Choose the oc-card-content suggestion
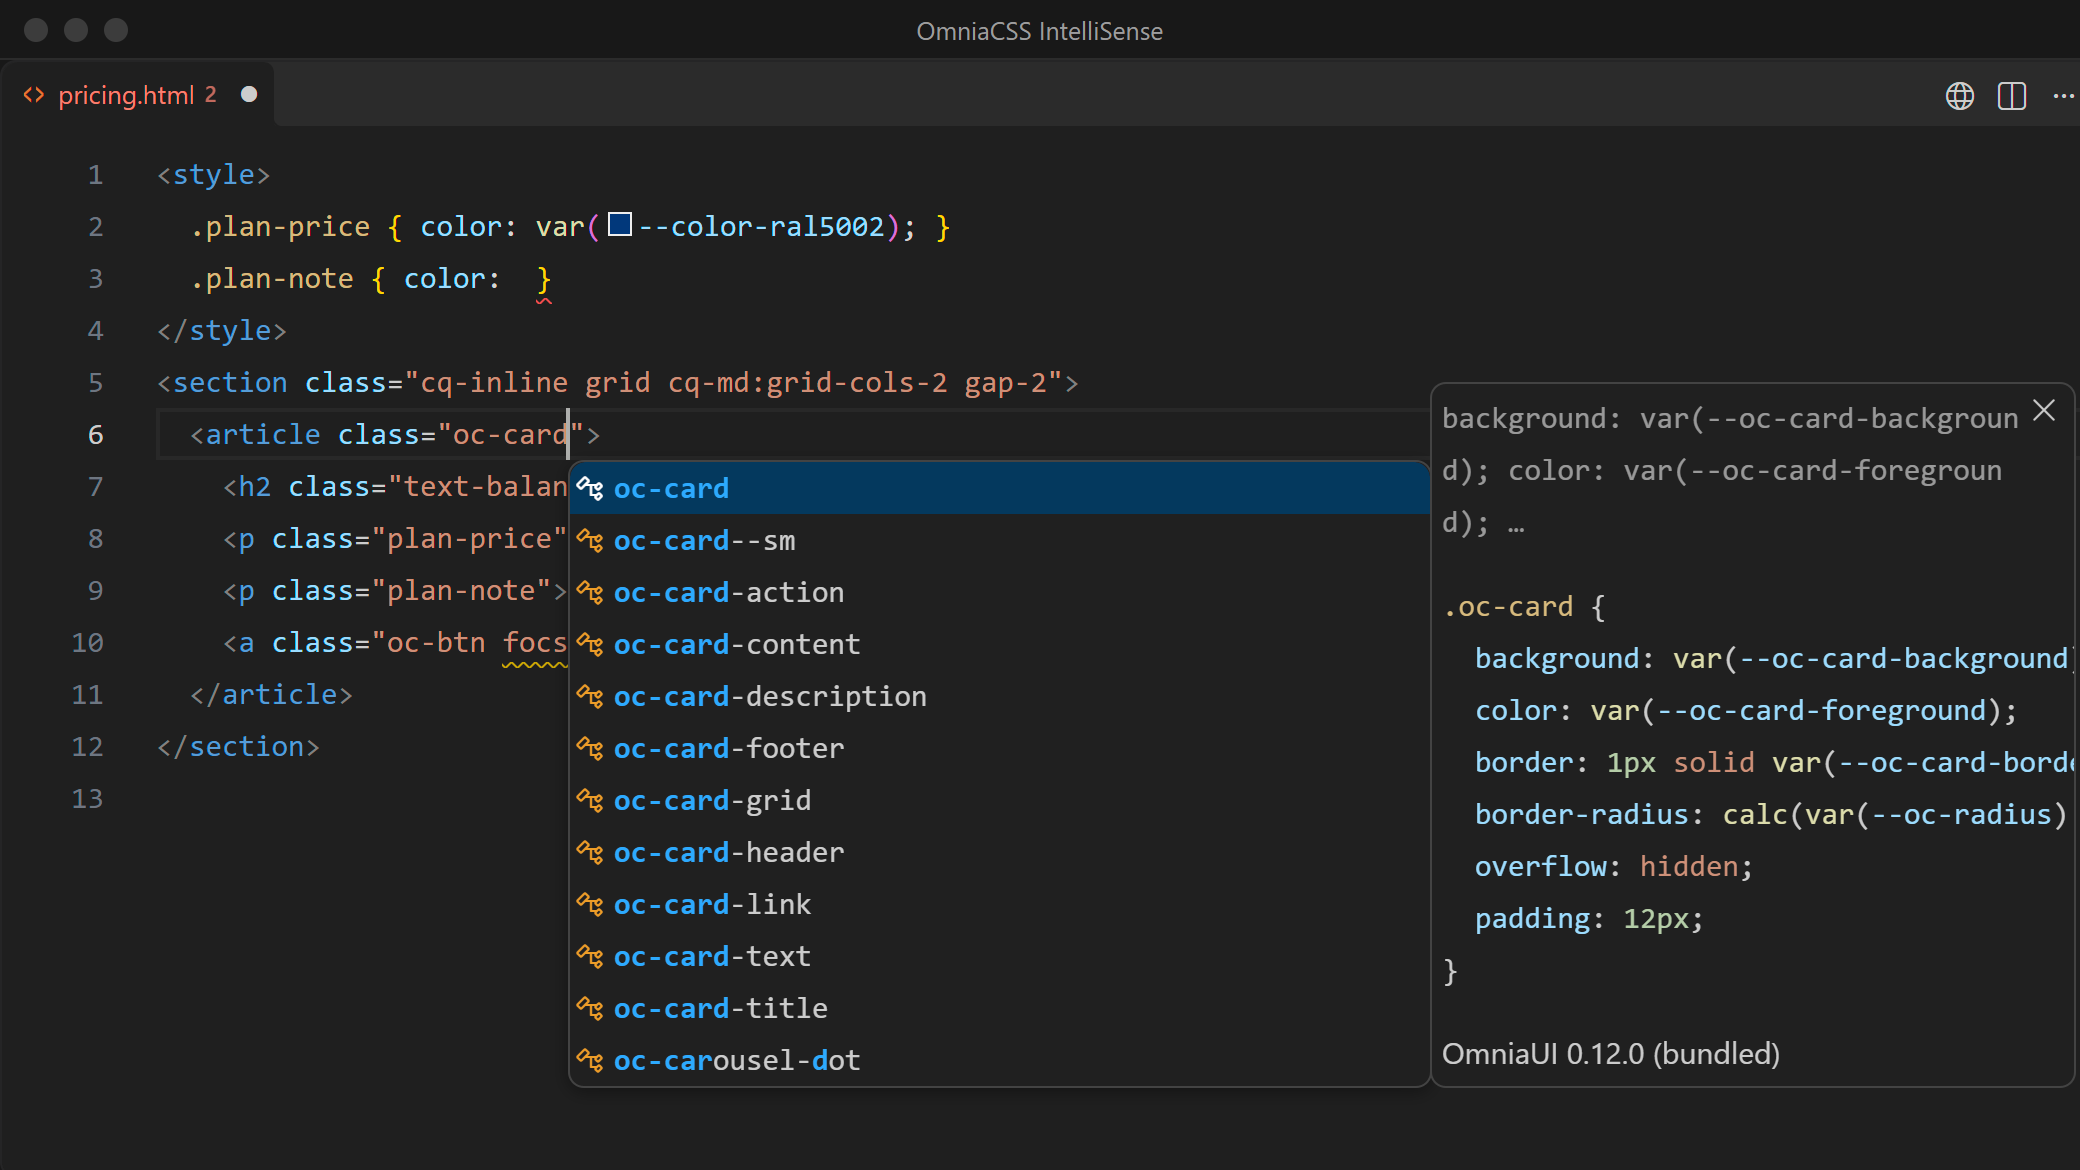This screenshot has height=1170, width=2080. [999, 644]
